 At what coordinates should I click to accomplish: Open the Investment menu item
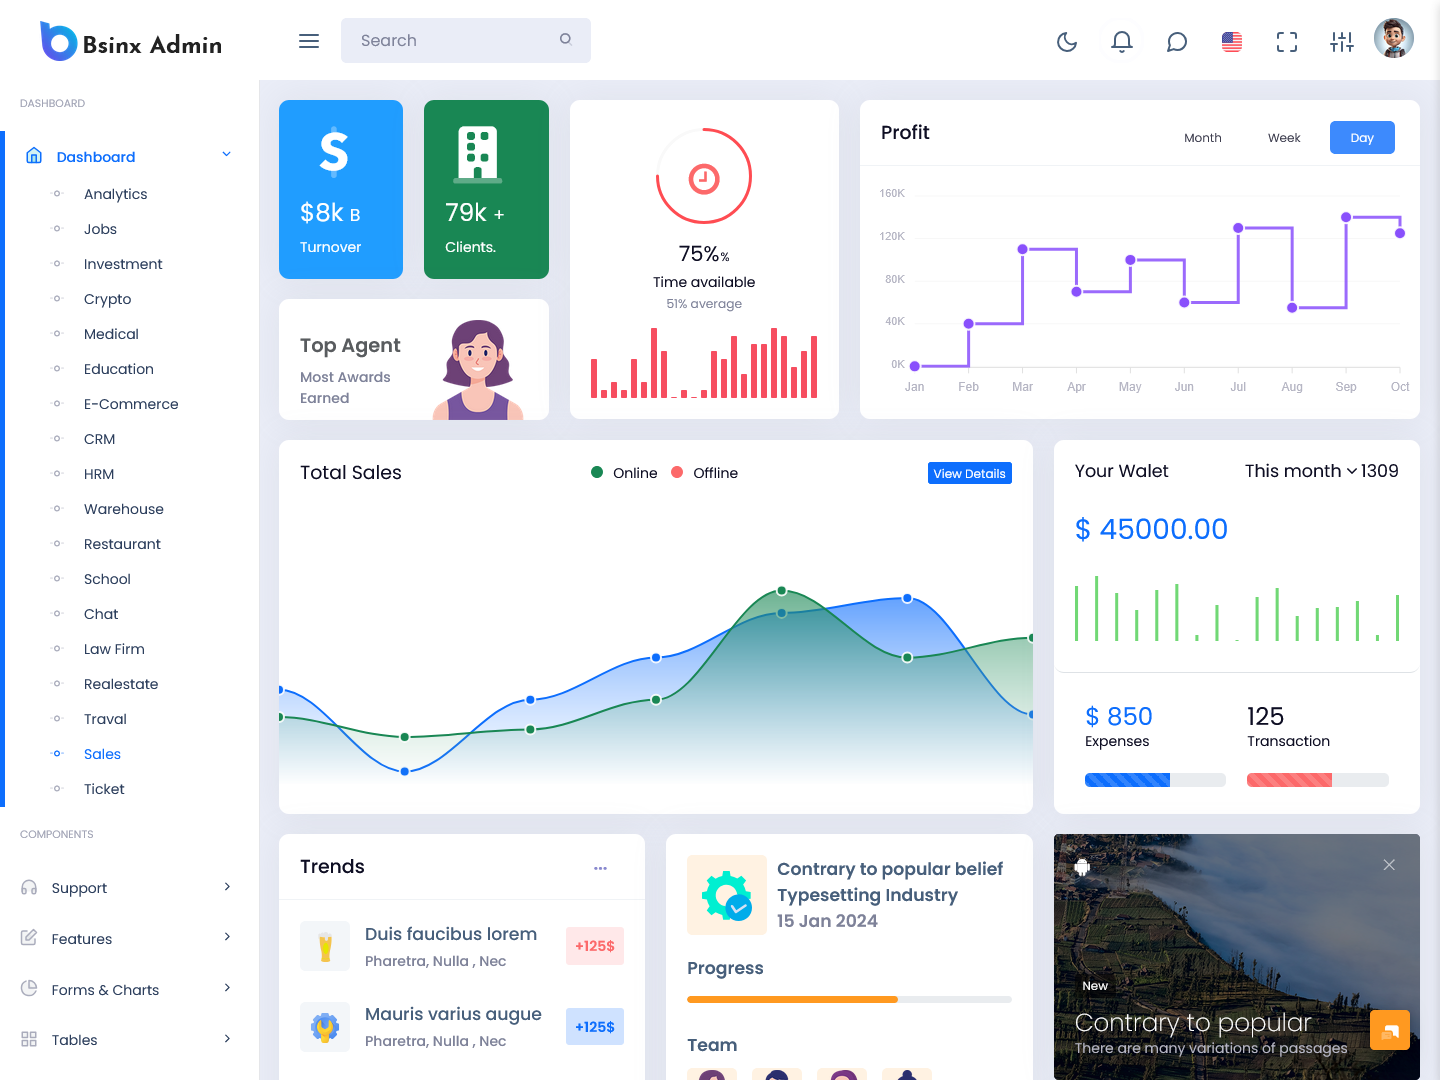coord(123,264)
